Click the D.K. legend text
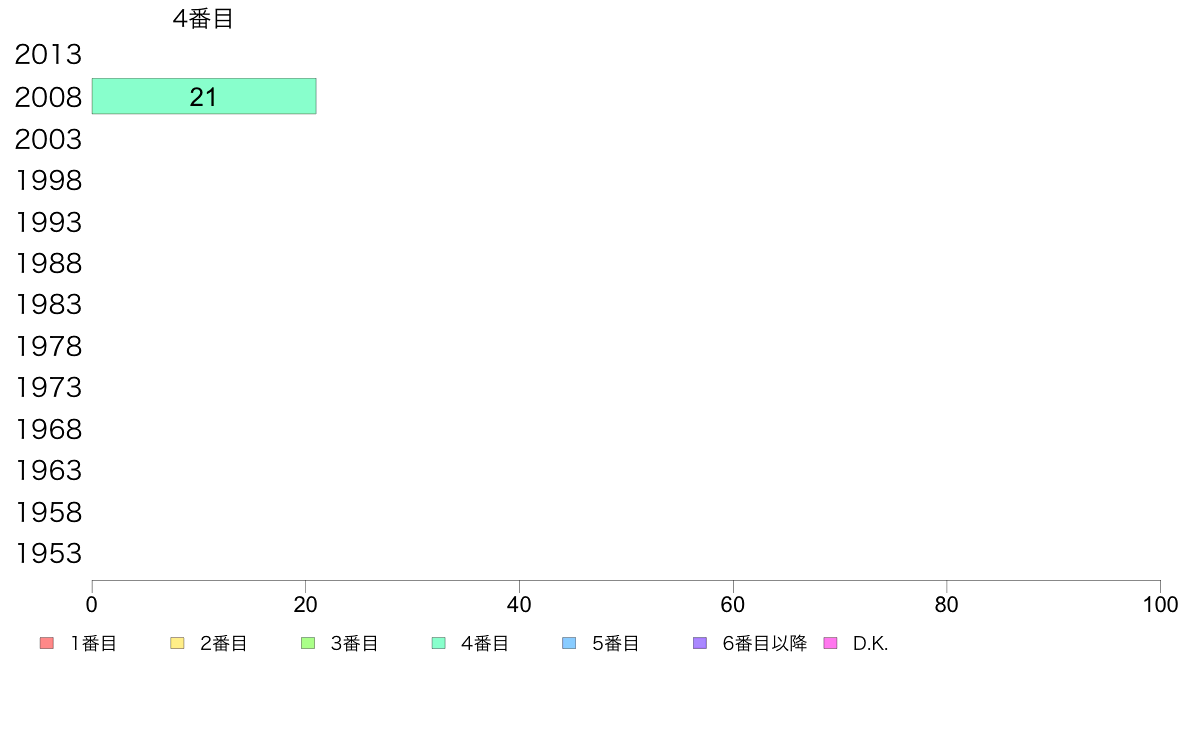The height and width of the screenshot is (736, 1188). coord(871,644)
